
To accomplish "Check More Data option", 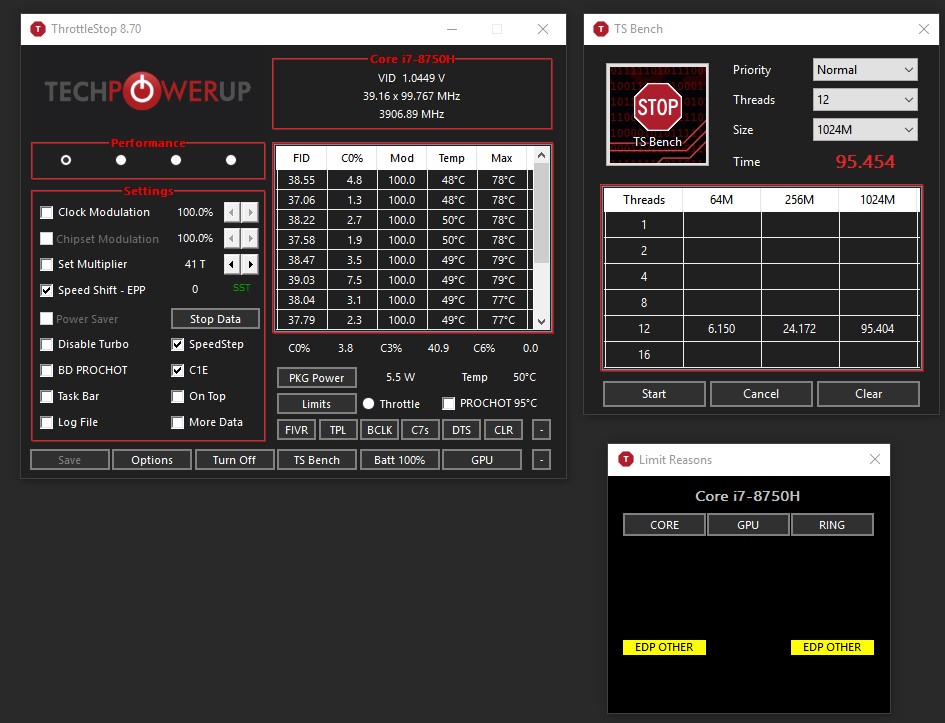I will (x=178, y=422).
